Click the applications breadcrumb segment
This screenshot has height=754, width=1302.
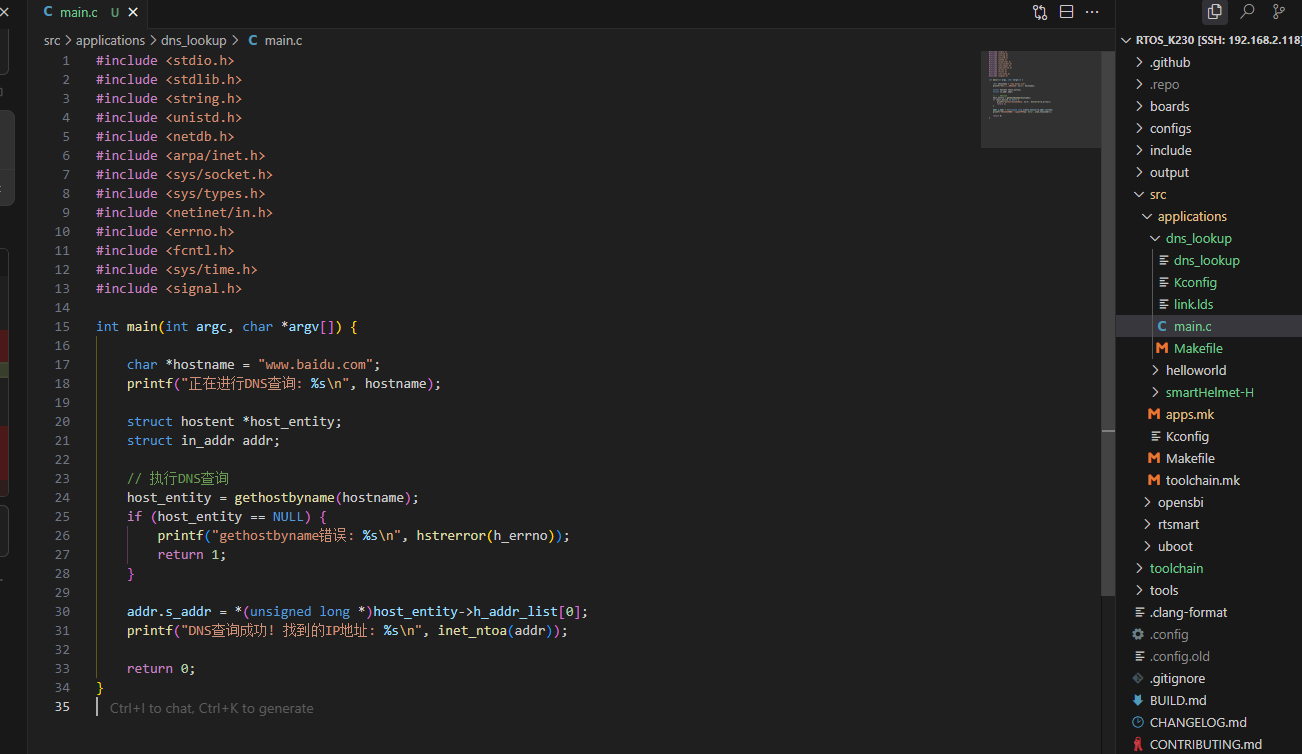(x=110, y=40)
